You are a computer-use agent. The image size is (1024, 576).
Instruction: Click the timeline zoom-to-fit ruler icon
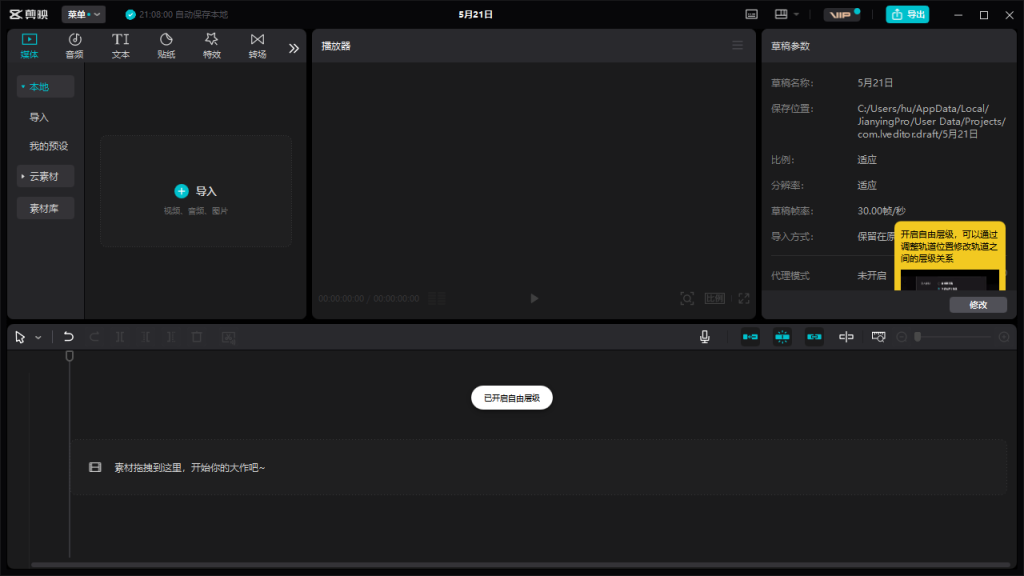[x=878, y=337]
